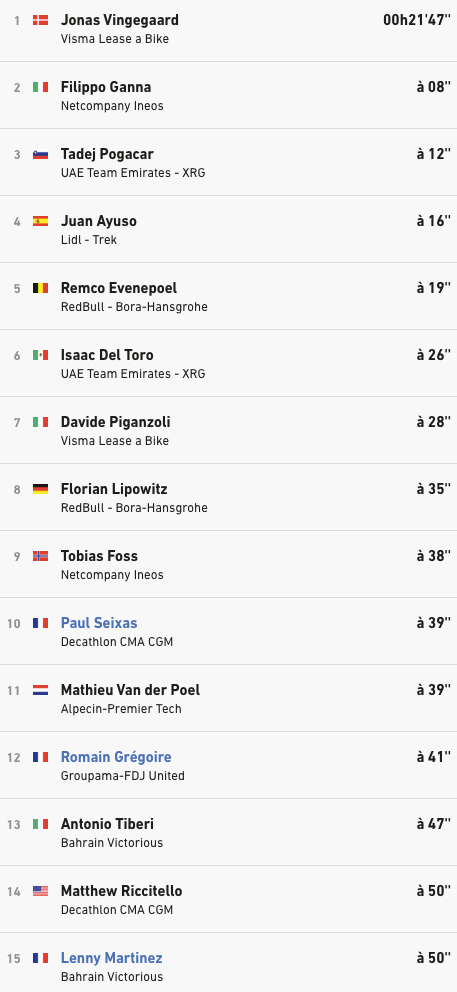
Task: Click the Norwegian flag beside Tobias Foss
Action: coord(41,556)
